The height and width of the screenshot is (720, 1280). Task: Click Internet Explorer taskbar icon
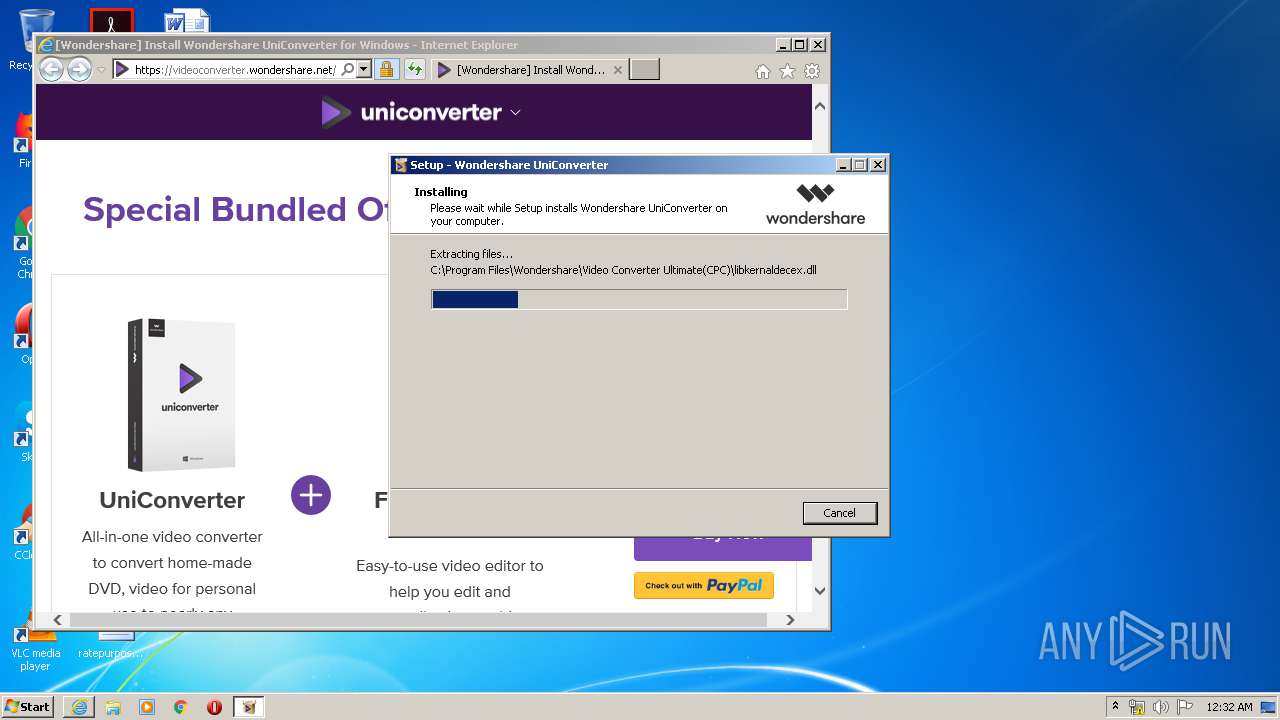click(79, 707)
